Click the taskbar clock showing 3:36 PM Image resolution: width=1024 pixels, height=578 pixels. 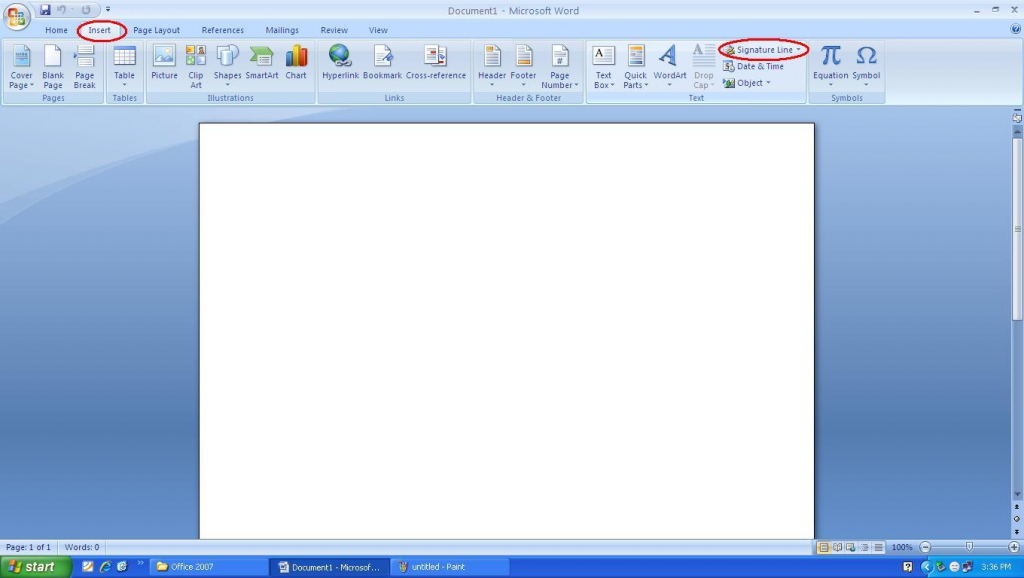(x=996, y=567)
